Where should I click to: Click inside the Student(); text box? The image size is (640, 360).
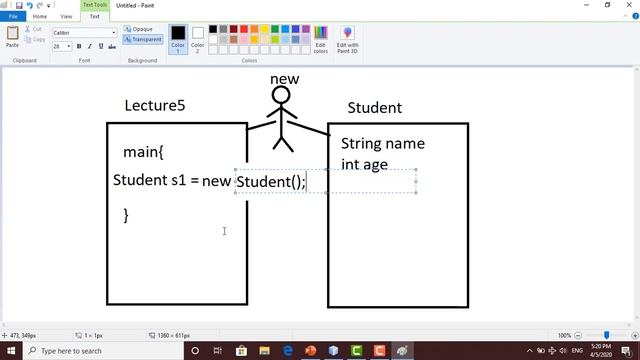click(x=326, y=181)
